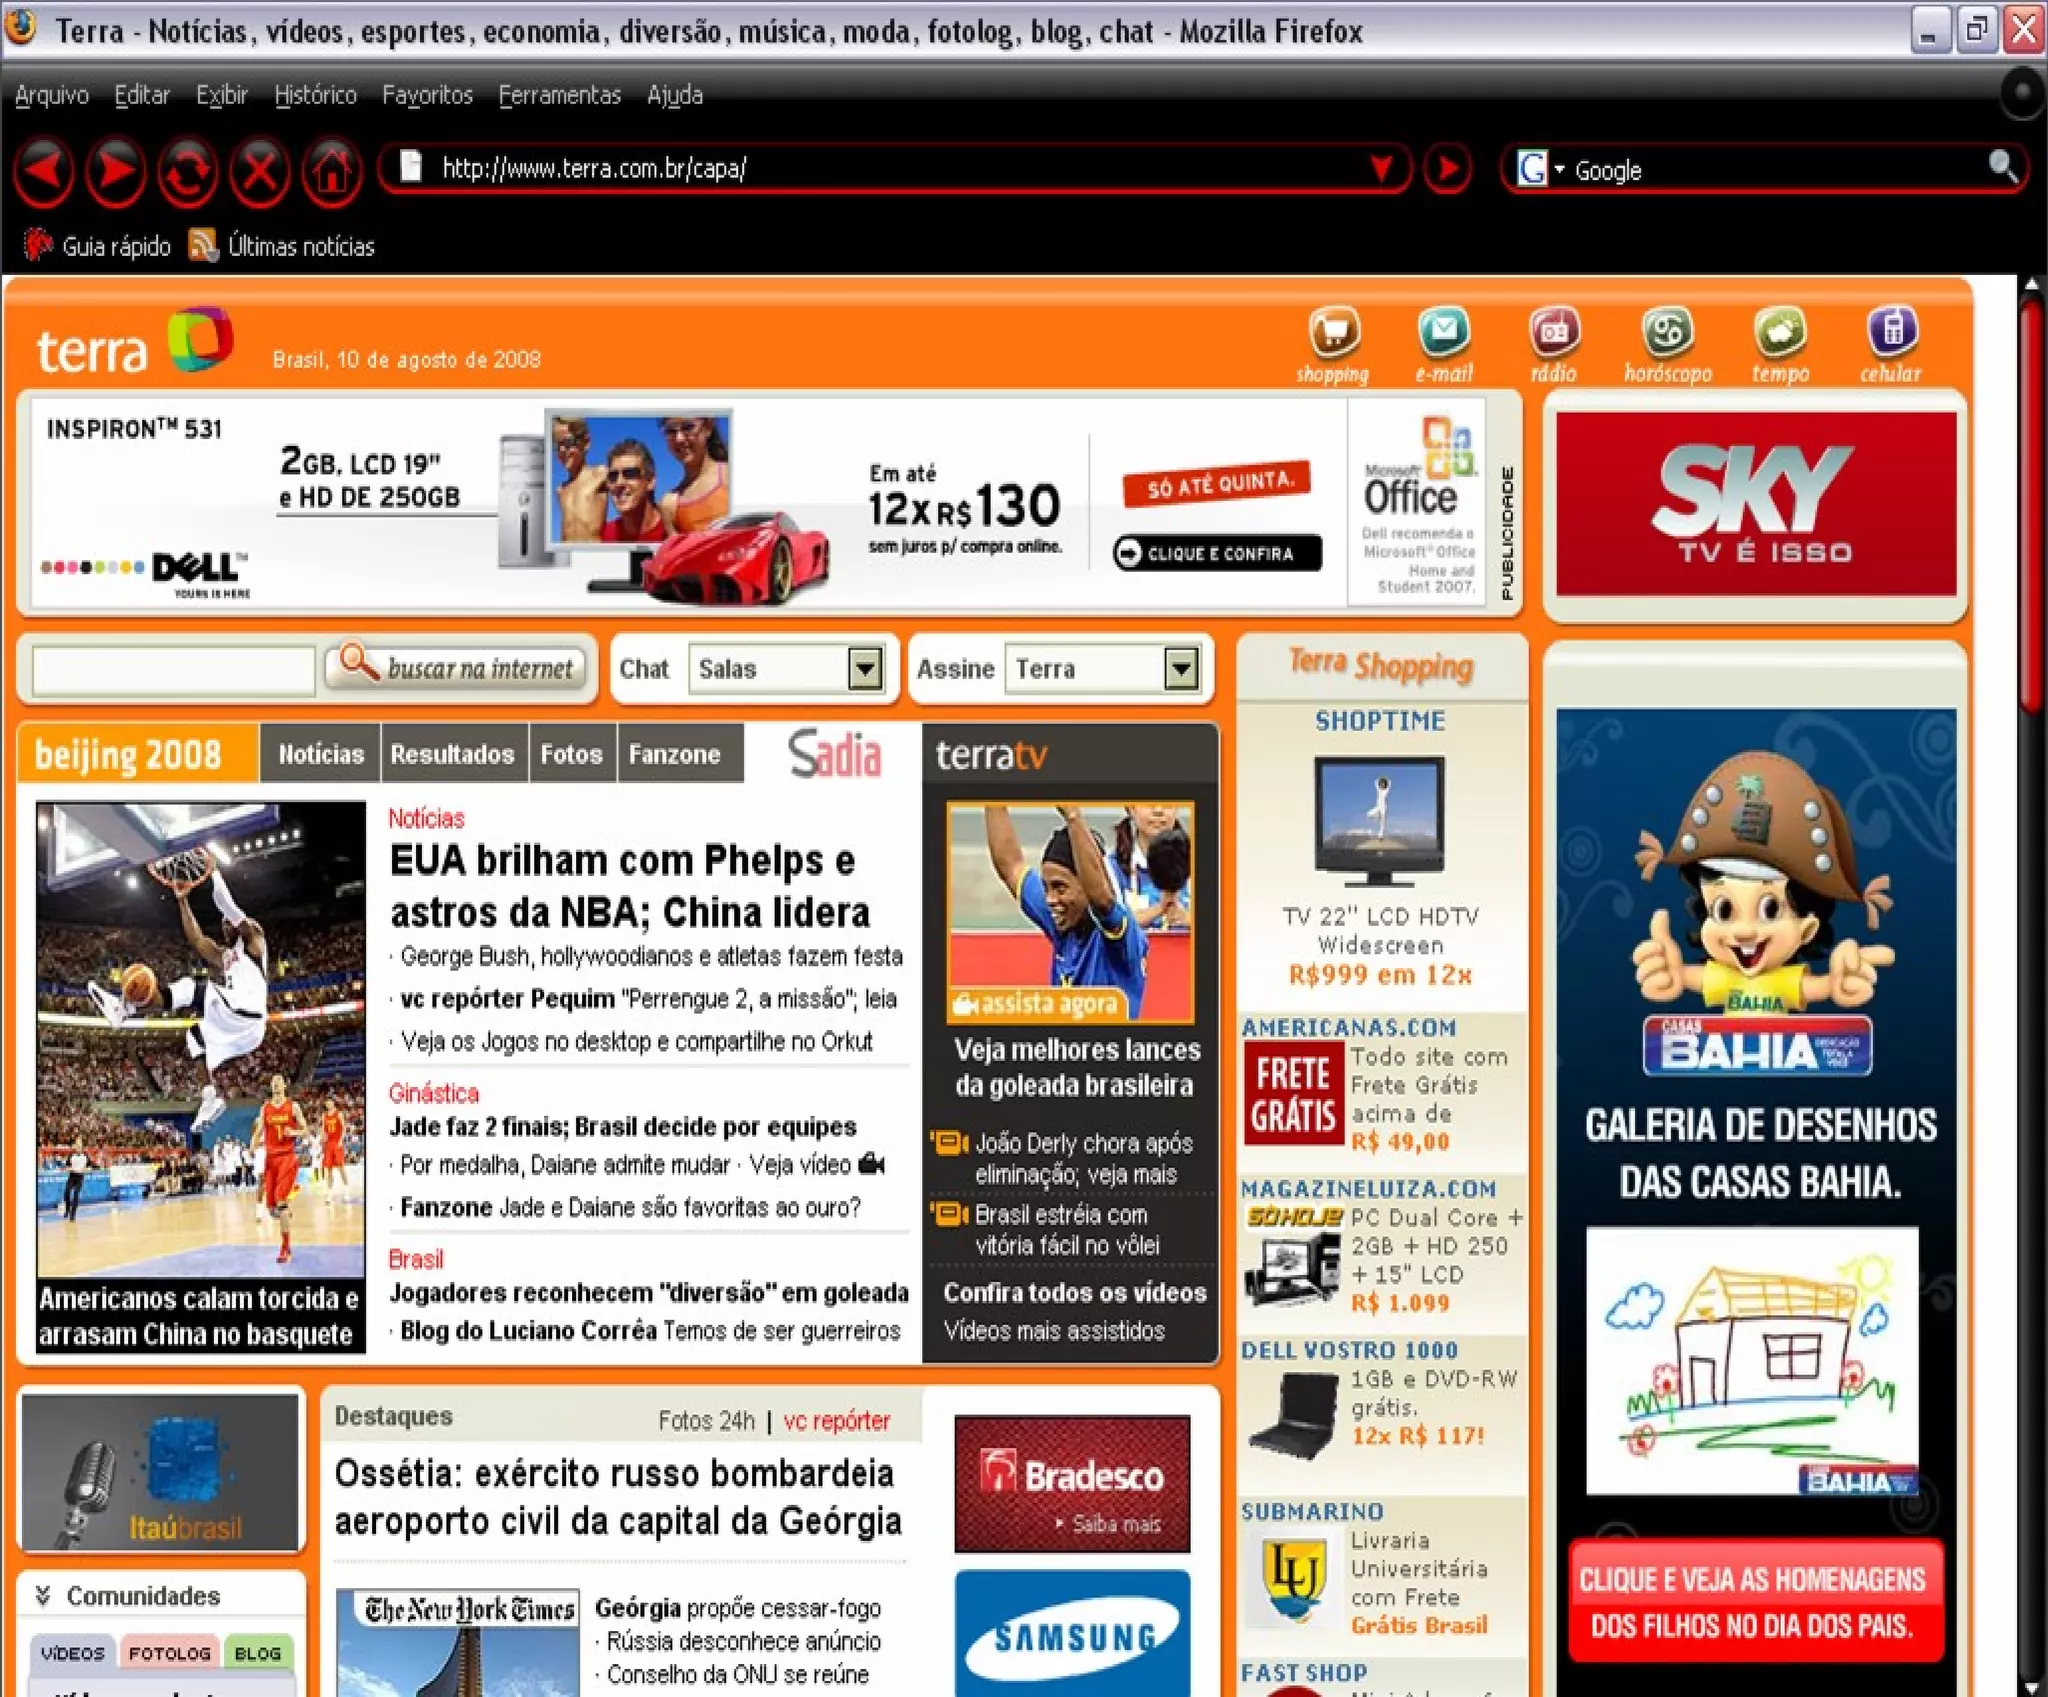Open the Assine Terra dropdown

pyautogui.click(x=1181, y=668)
